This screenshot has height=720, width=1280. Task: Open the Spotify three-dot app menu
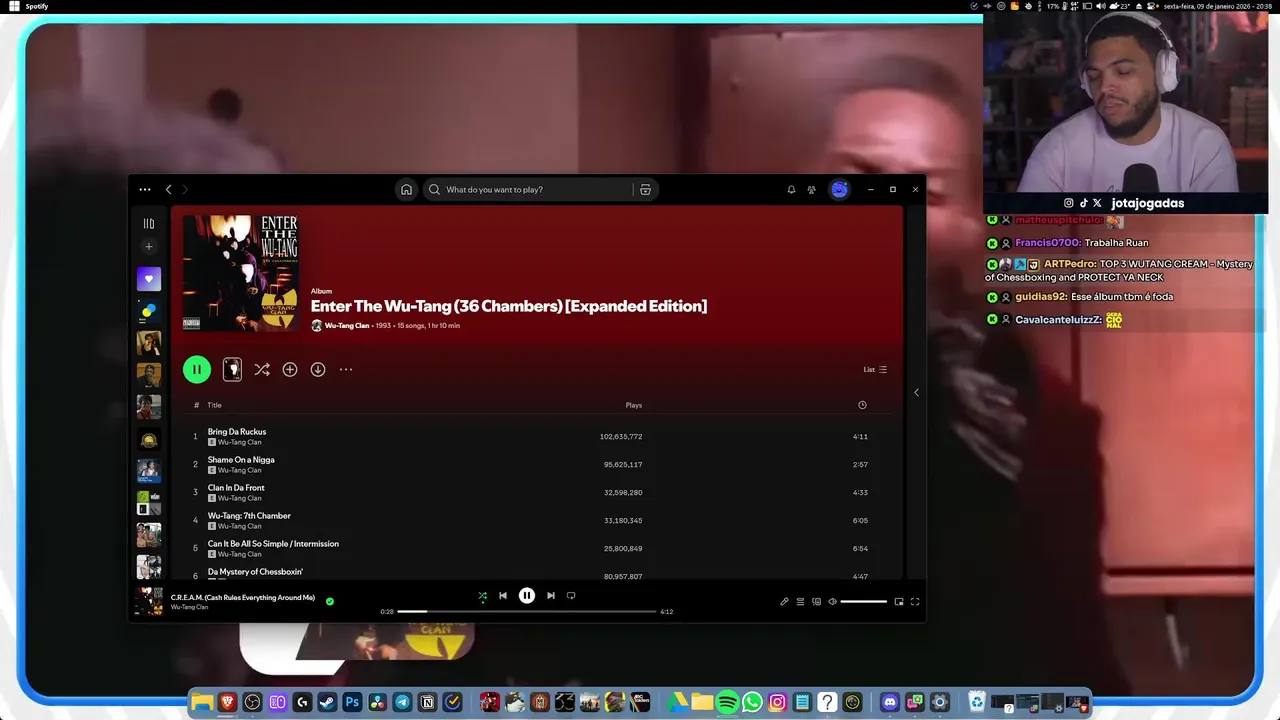[x=145, y=189]
